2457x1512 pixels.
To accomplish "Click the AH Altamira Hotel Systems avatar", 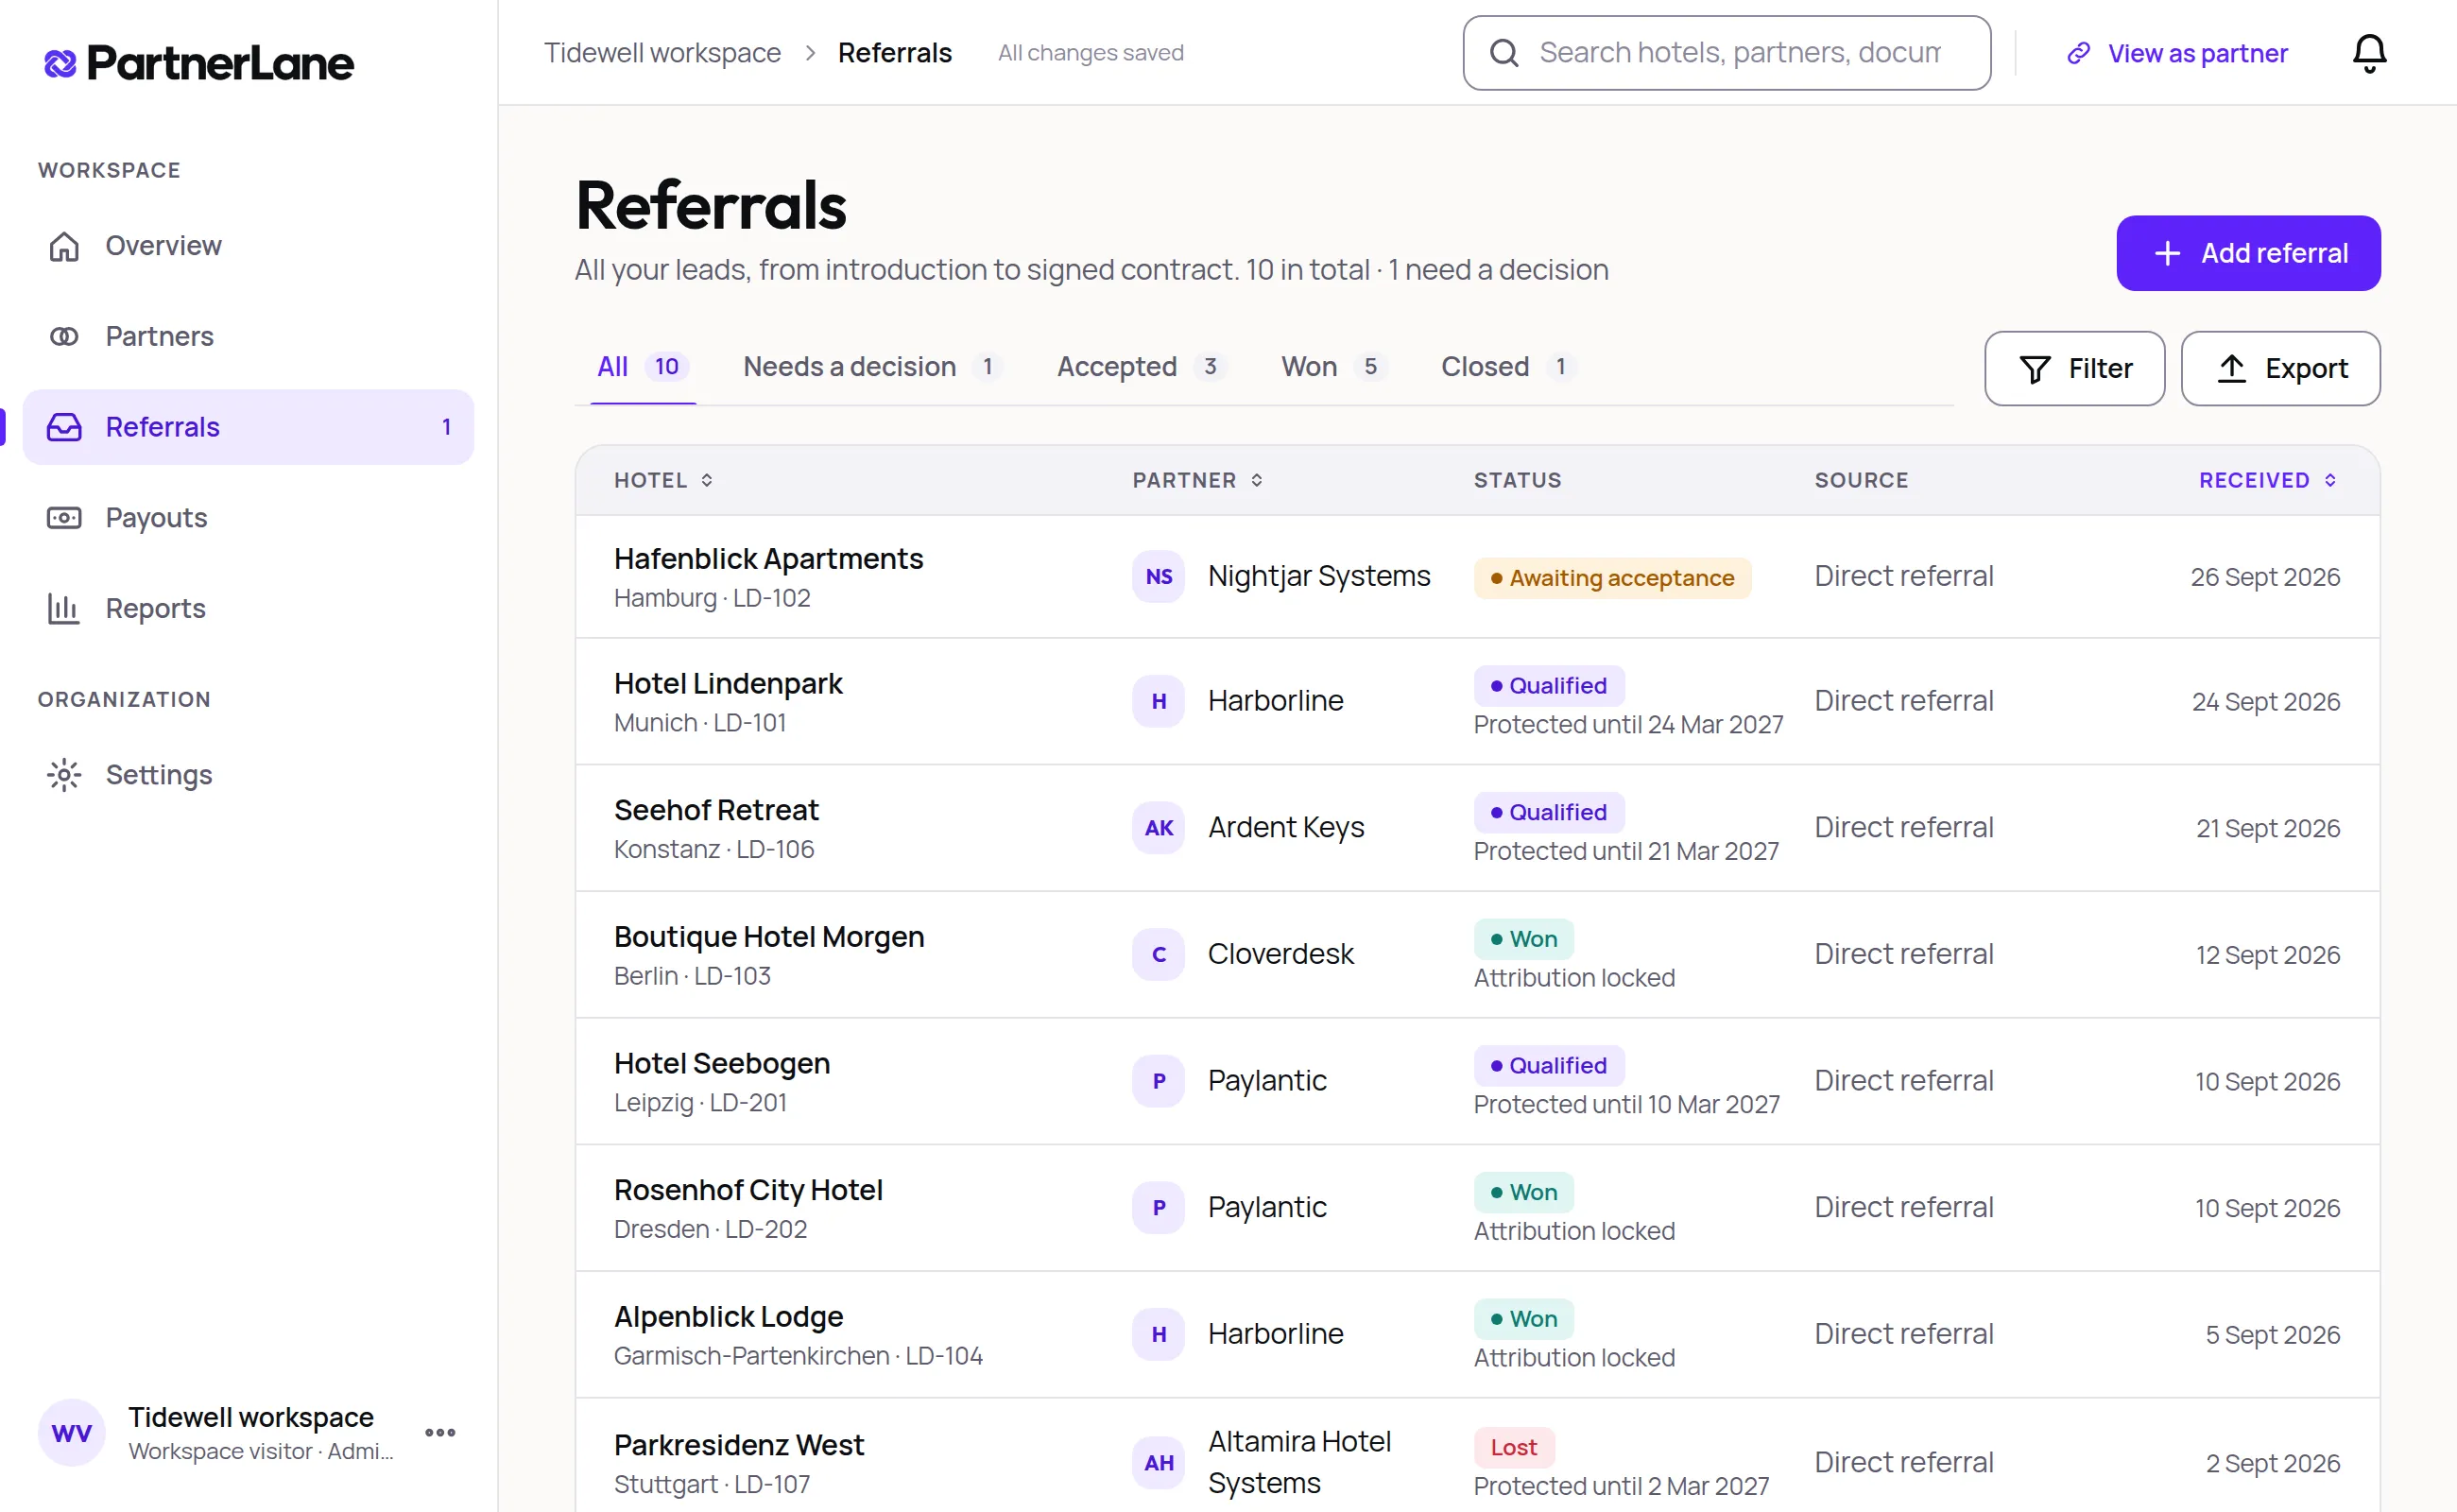I will pyautogui.click(x=1158, y=1462).
